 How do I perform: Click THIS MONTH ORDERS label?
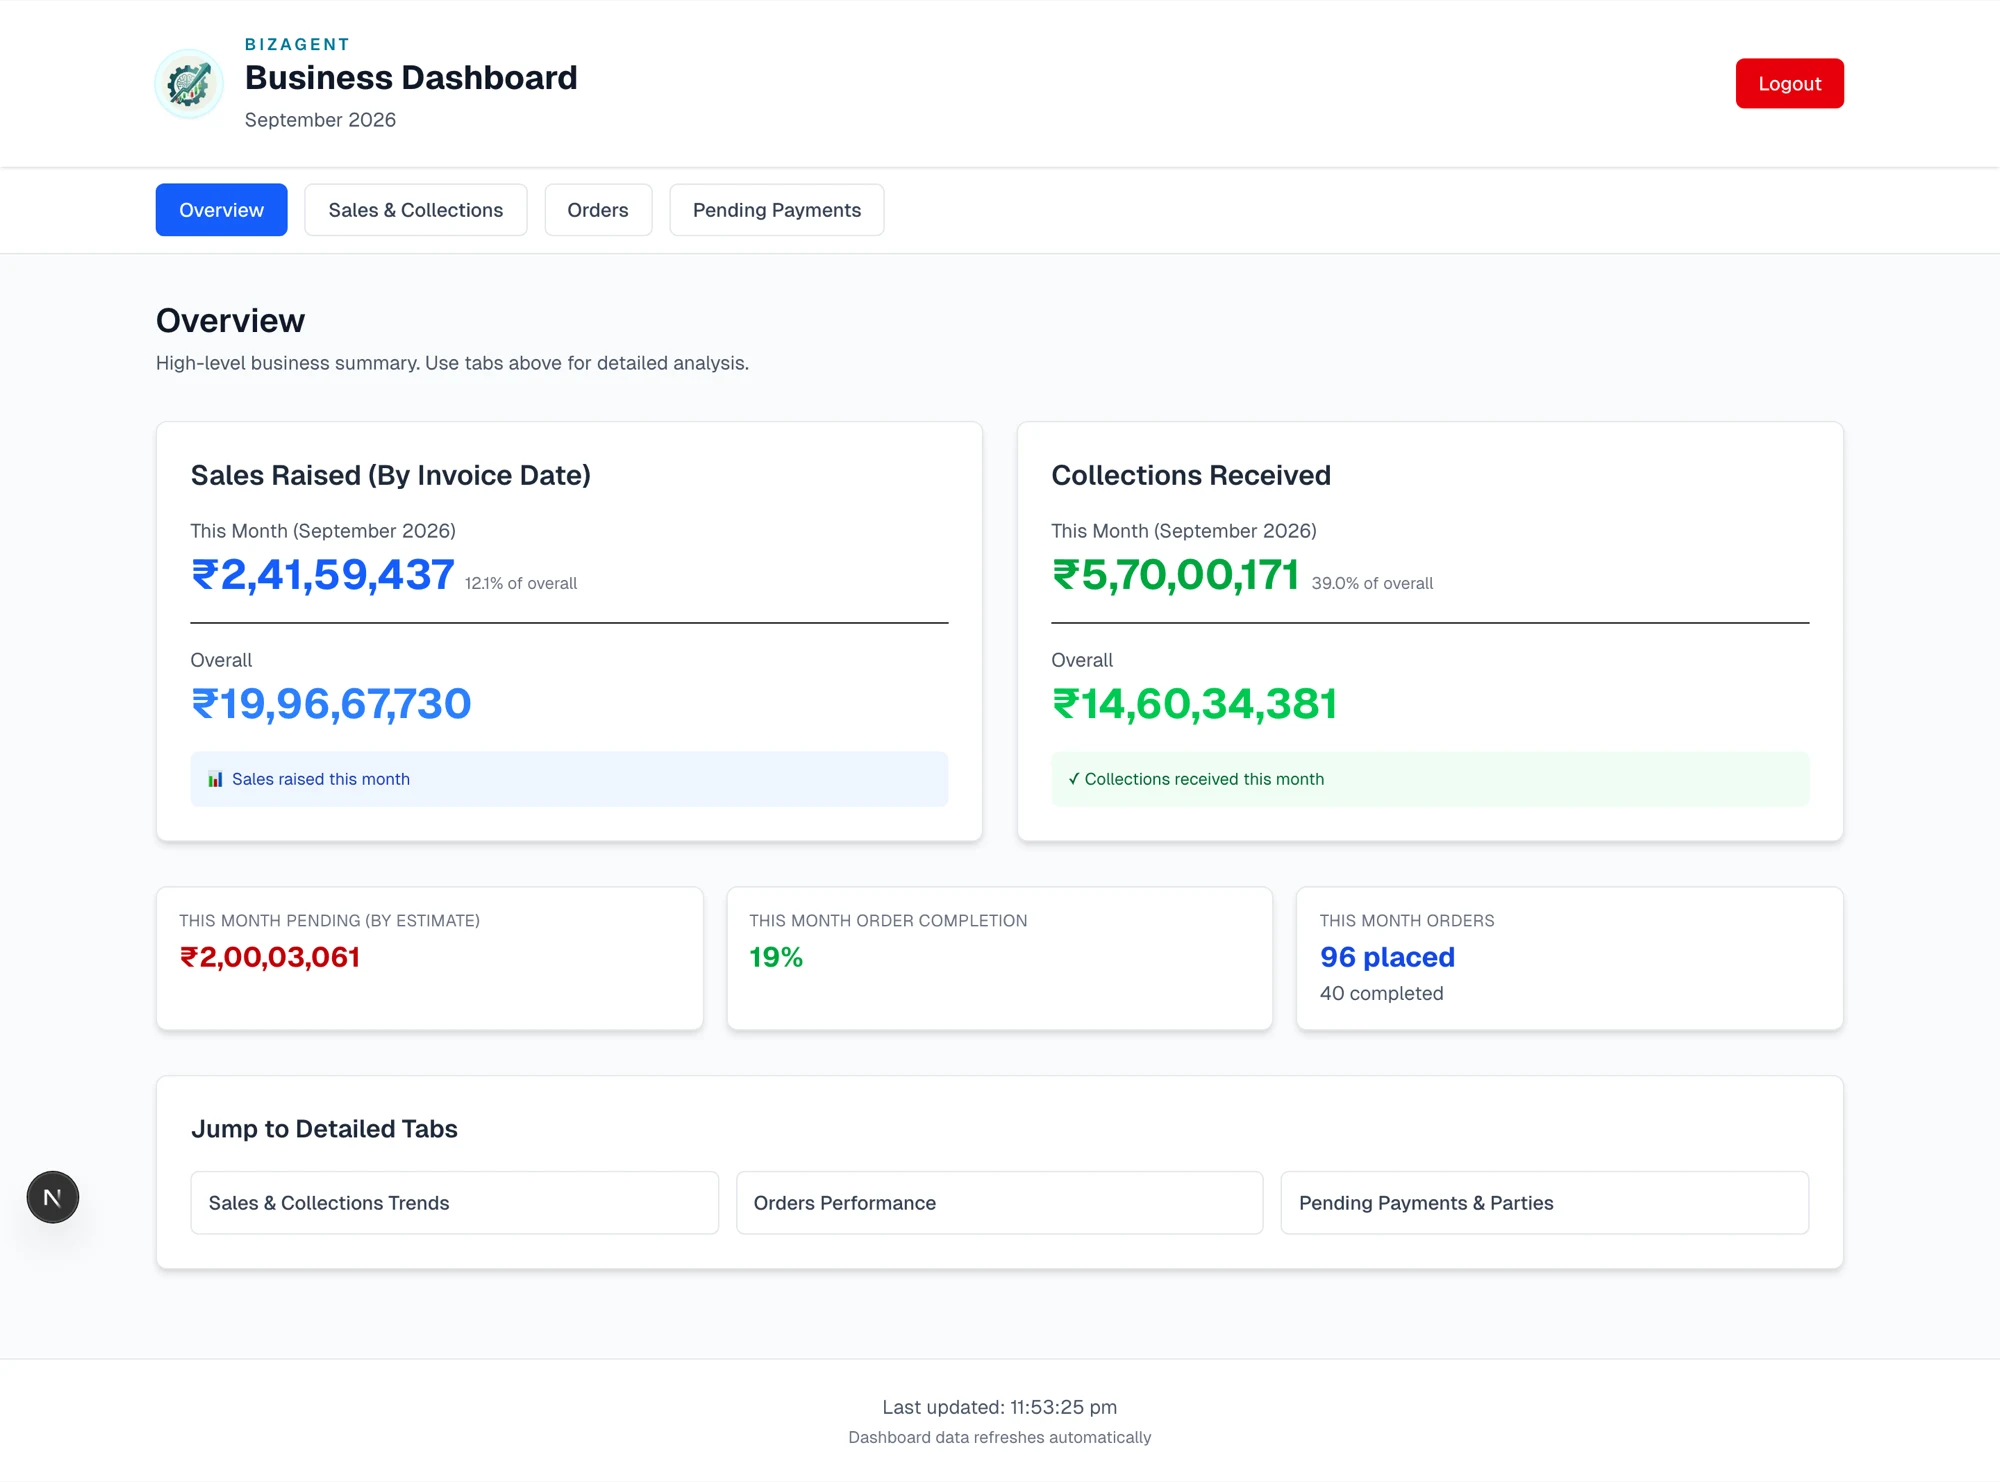coord(1407,921)
